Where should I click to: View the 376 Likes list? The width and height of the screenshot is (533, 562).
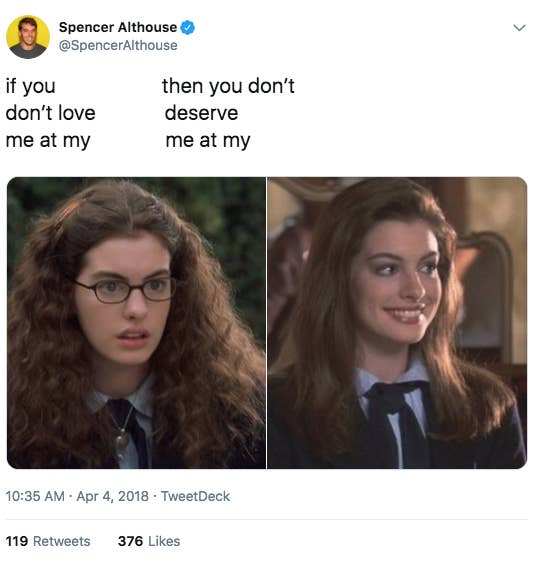[x=149, y=541]
